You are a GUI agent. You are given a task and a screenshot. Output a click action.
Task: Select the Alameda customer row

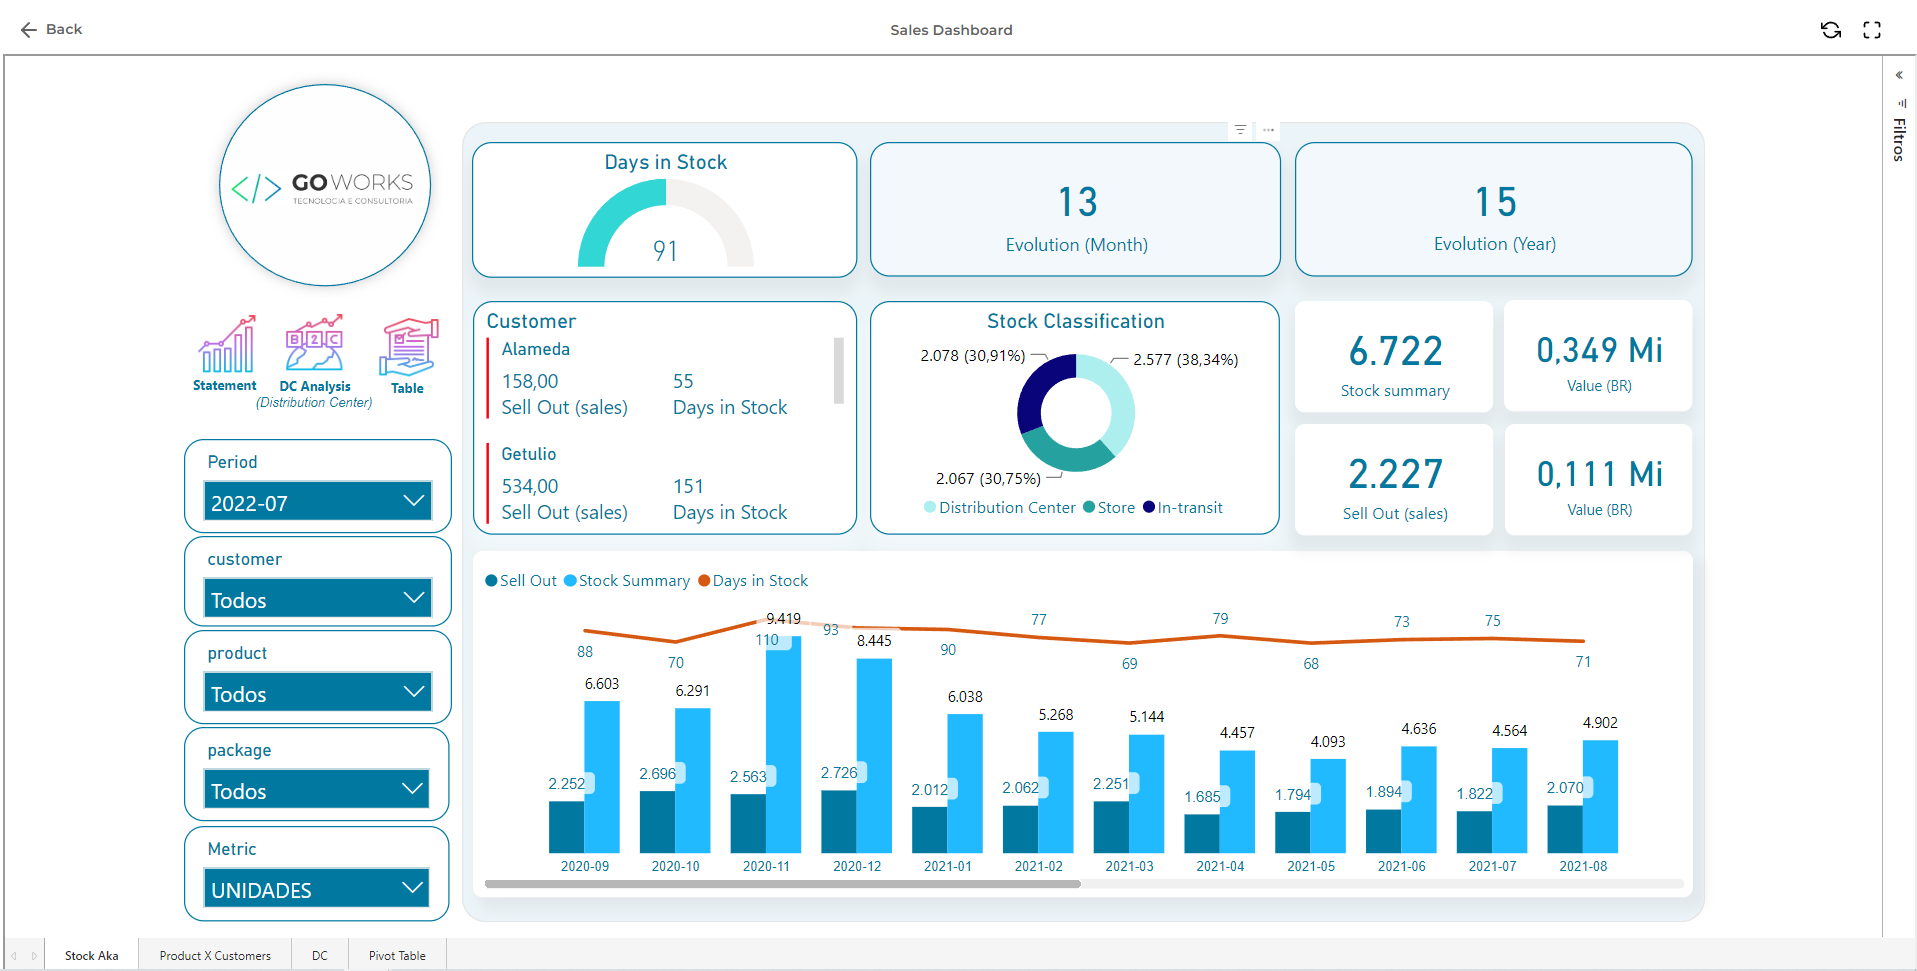660,378
